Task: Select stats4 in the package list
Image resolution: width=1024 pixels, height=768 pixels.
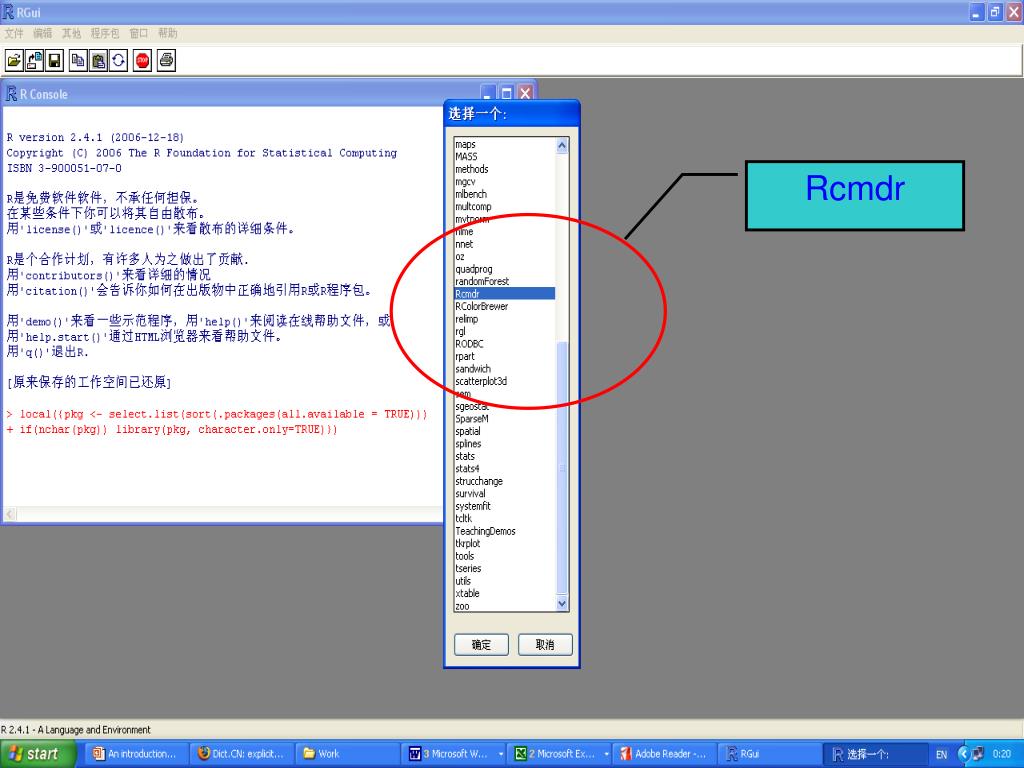Action: pos(505,468)
